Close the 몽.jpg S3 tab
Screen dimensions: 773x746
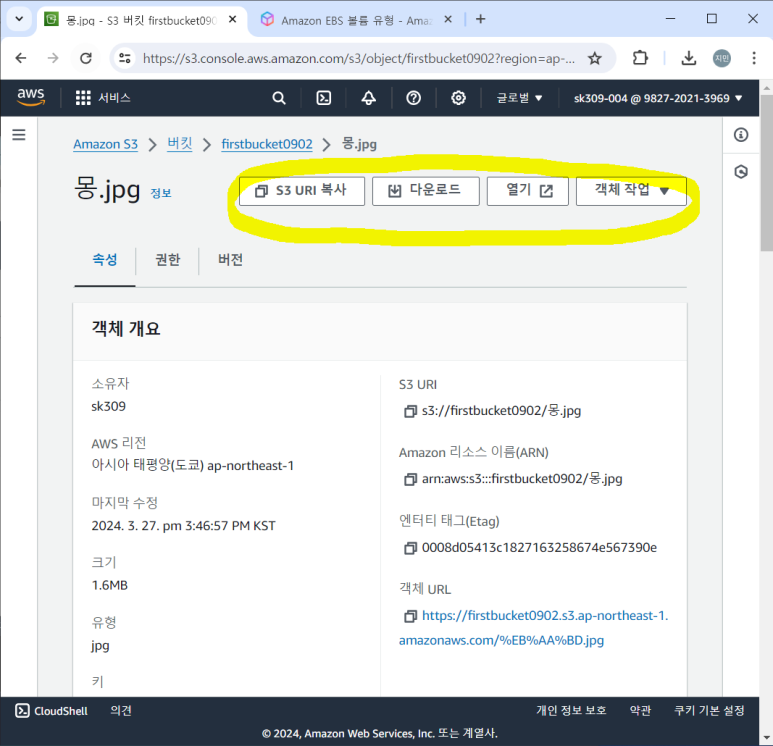233,20
